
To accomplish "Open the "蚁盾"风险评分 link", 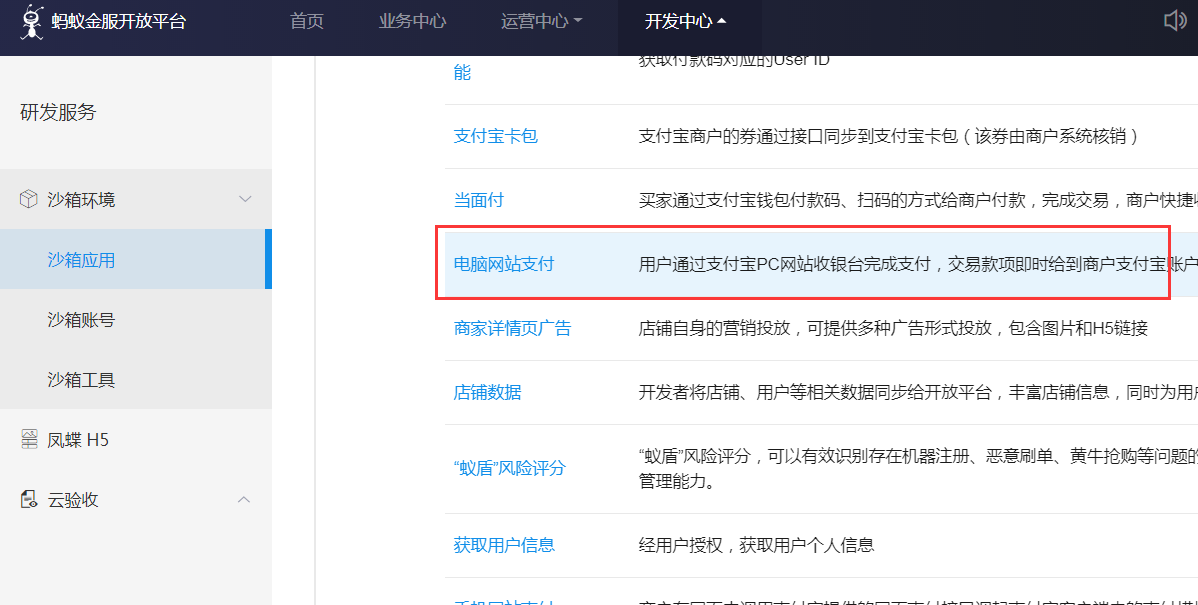I will 510,468.
